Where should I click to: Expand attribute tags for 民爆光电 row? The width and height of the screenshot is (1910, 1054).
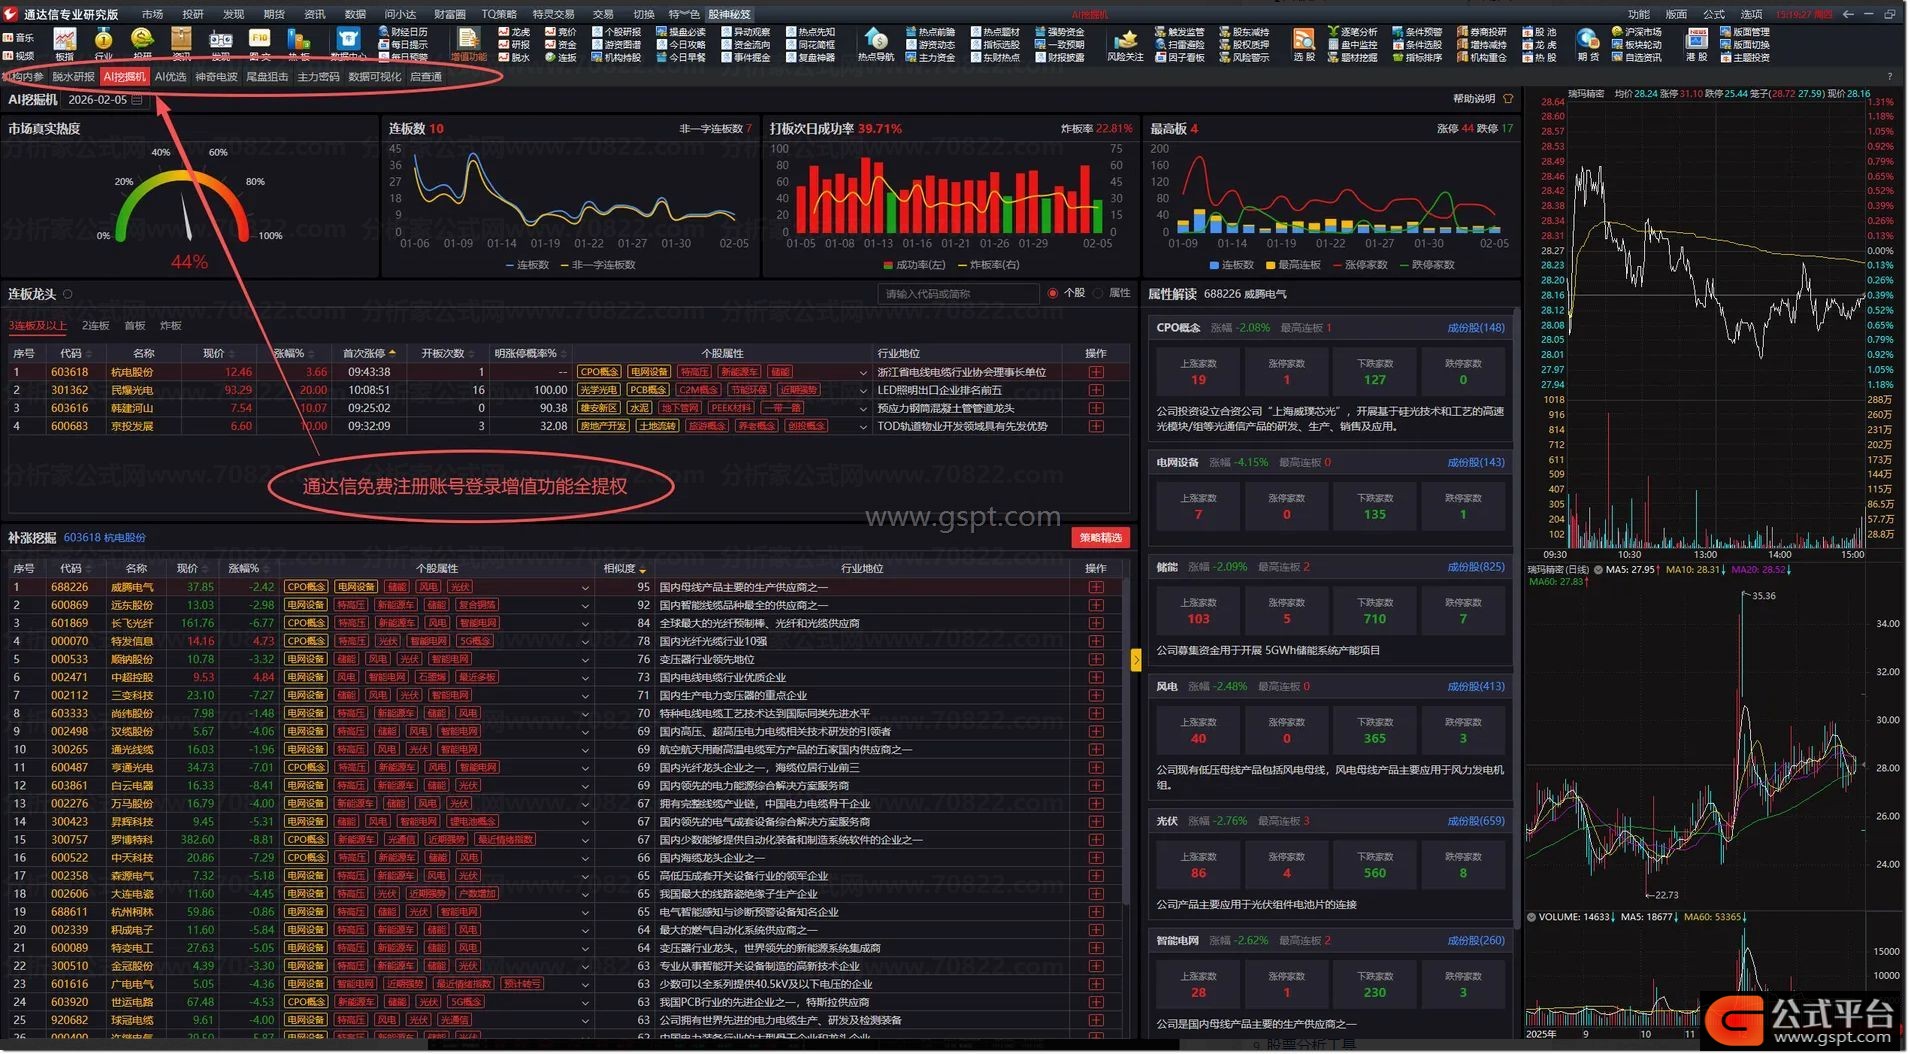(x=863, y=391)
